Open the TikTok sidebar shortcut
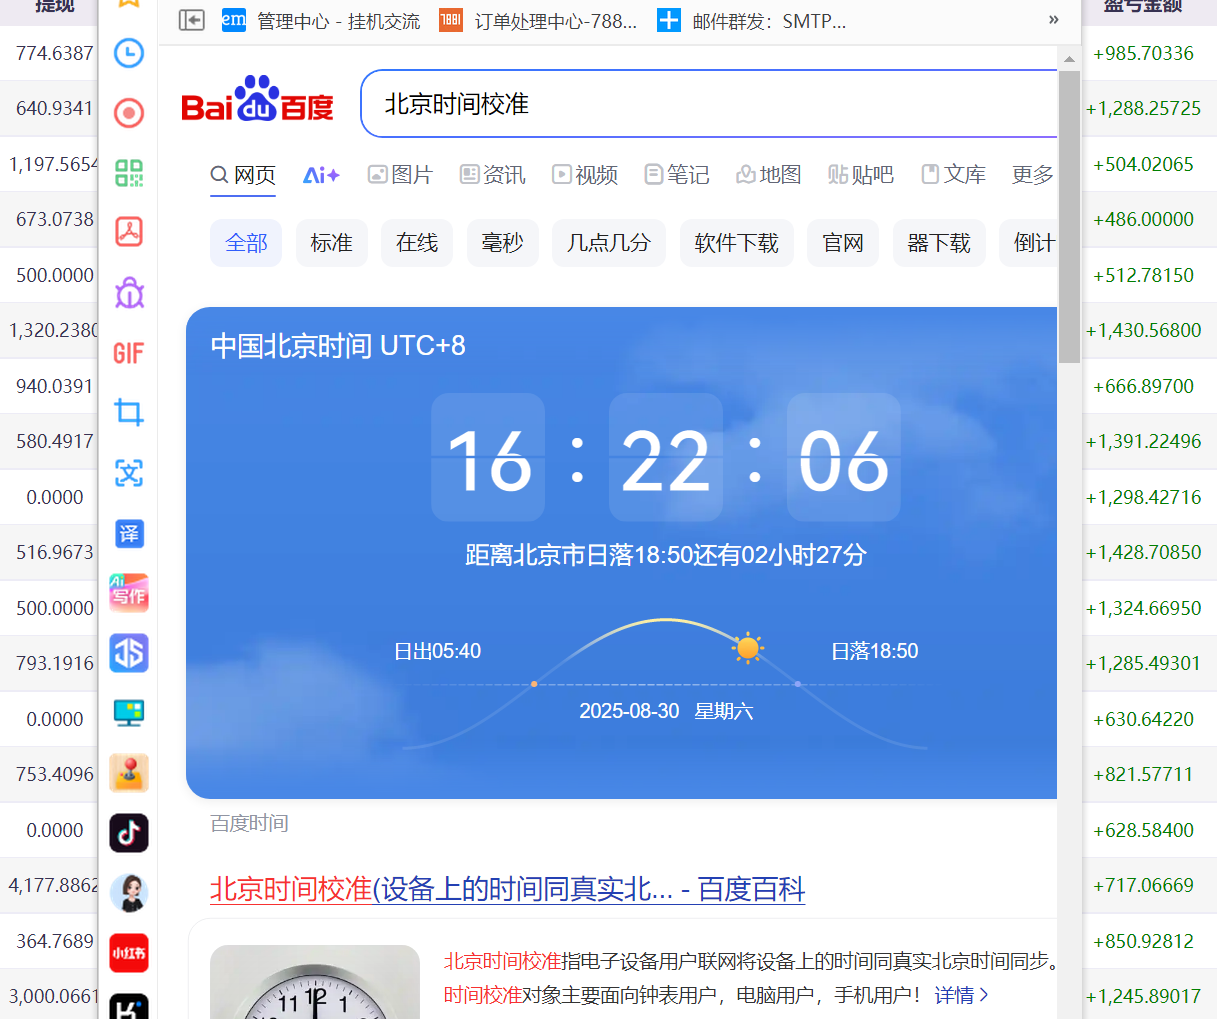 click(129, 832)
